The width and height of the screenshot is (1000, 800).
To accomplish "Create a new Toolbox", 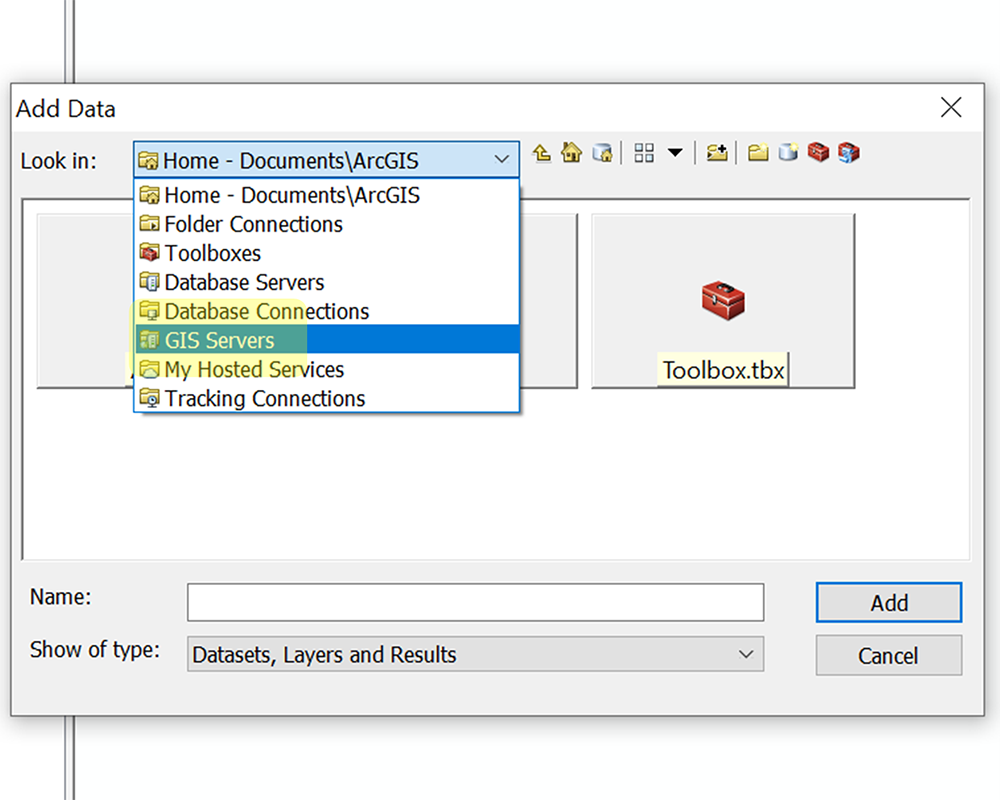I will coord(820,152).
